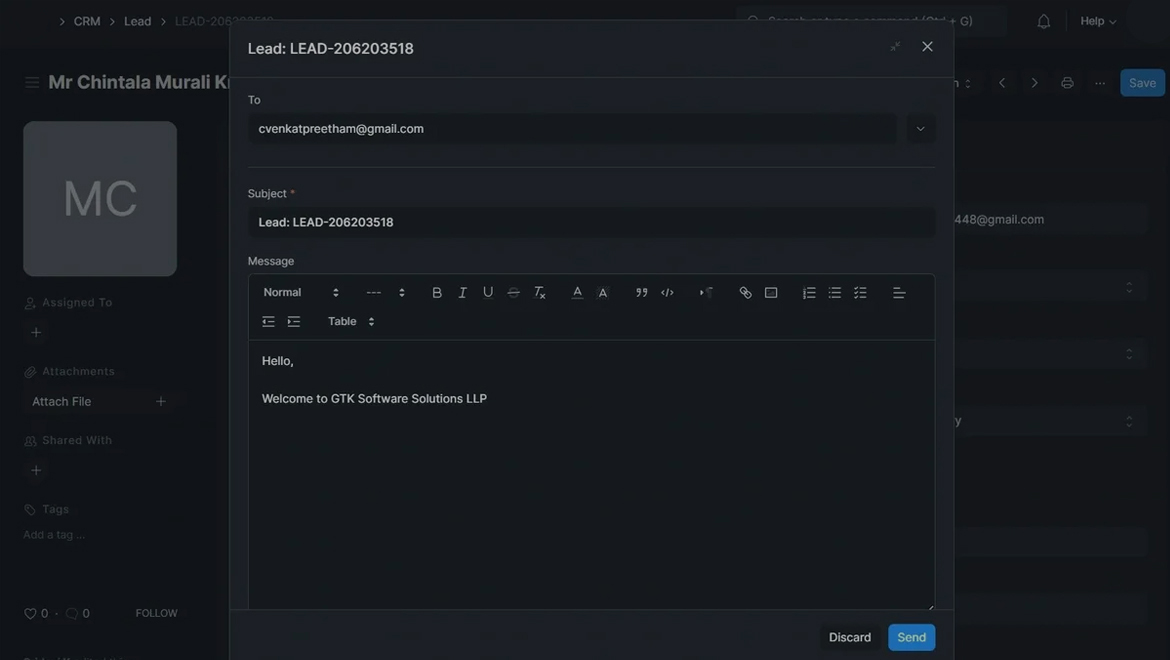
Task: Insert a hyperlink using link icon
Action: click(745, 292)
